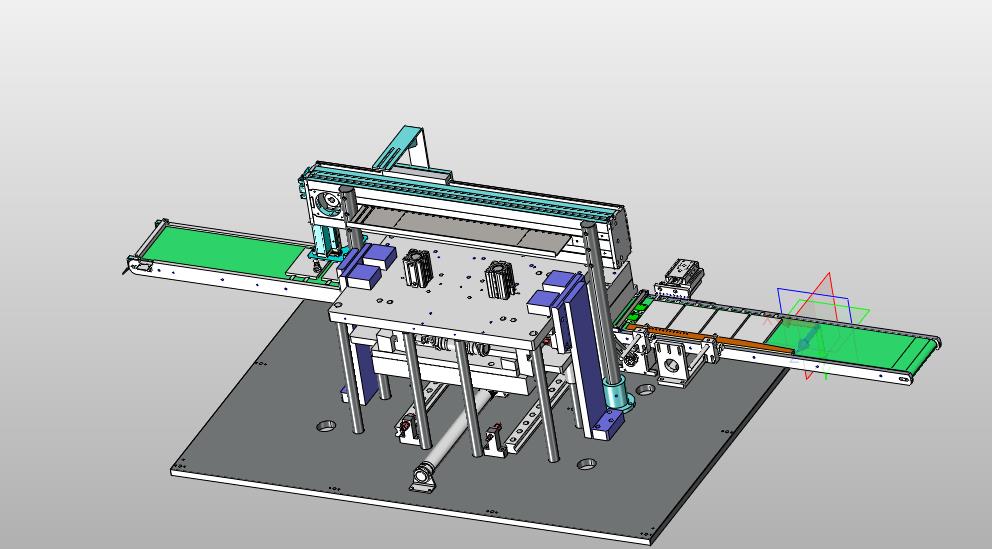Pick the orange guide rail on right conveyor
Viewport: 992px width, 549px height.
(x=712, y=337)
